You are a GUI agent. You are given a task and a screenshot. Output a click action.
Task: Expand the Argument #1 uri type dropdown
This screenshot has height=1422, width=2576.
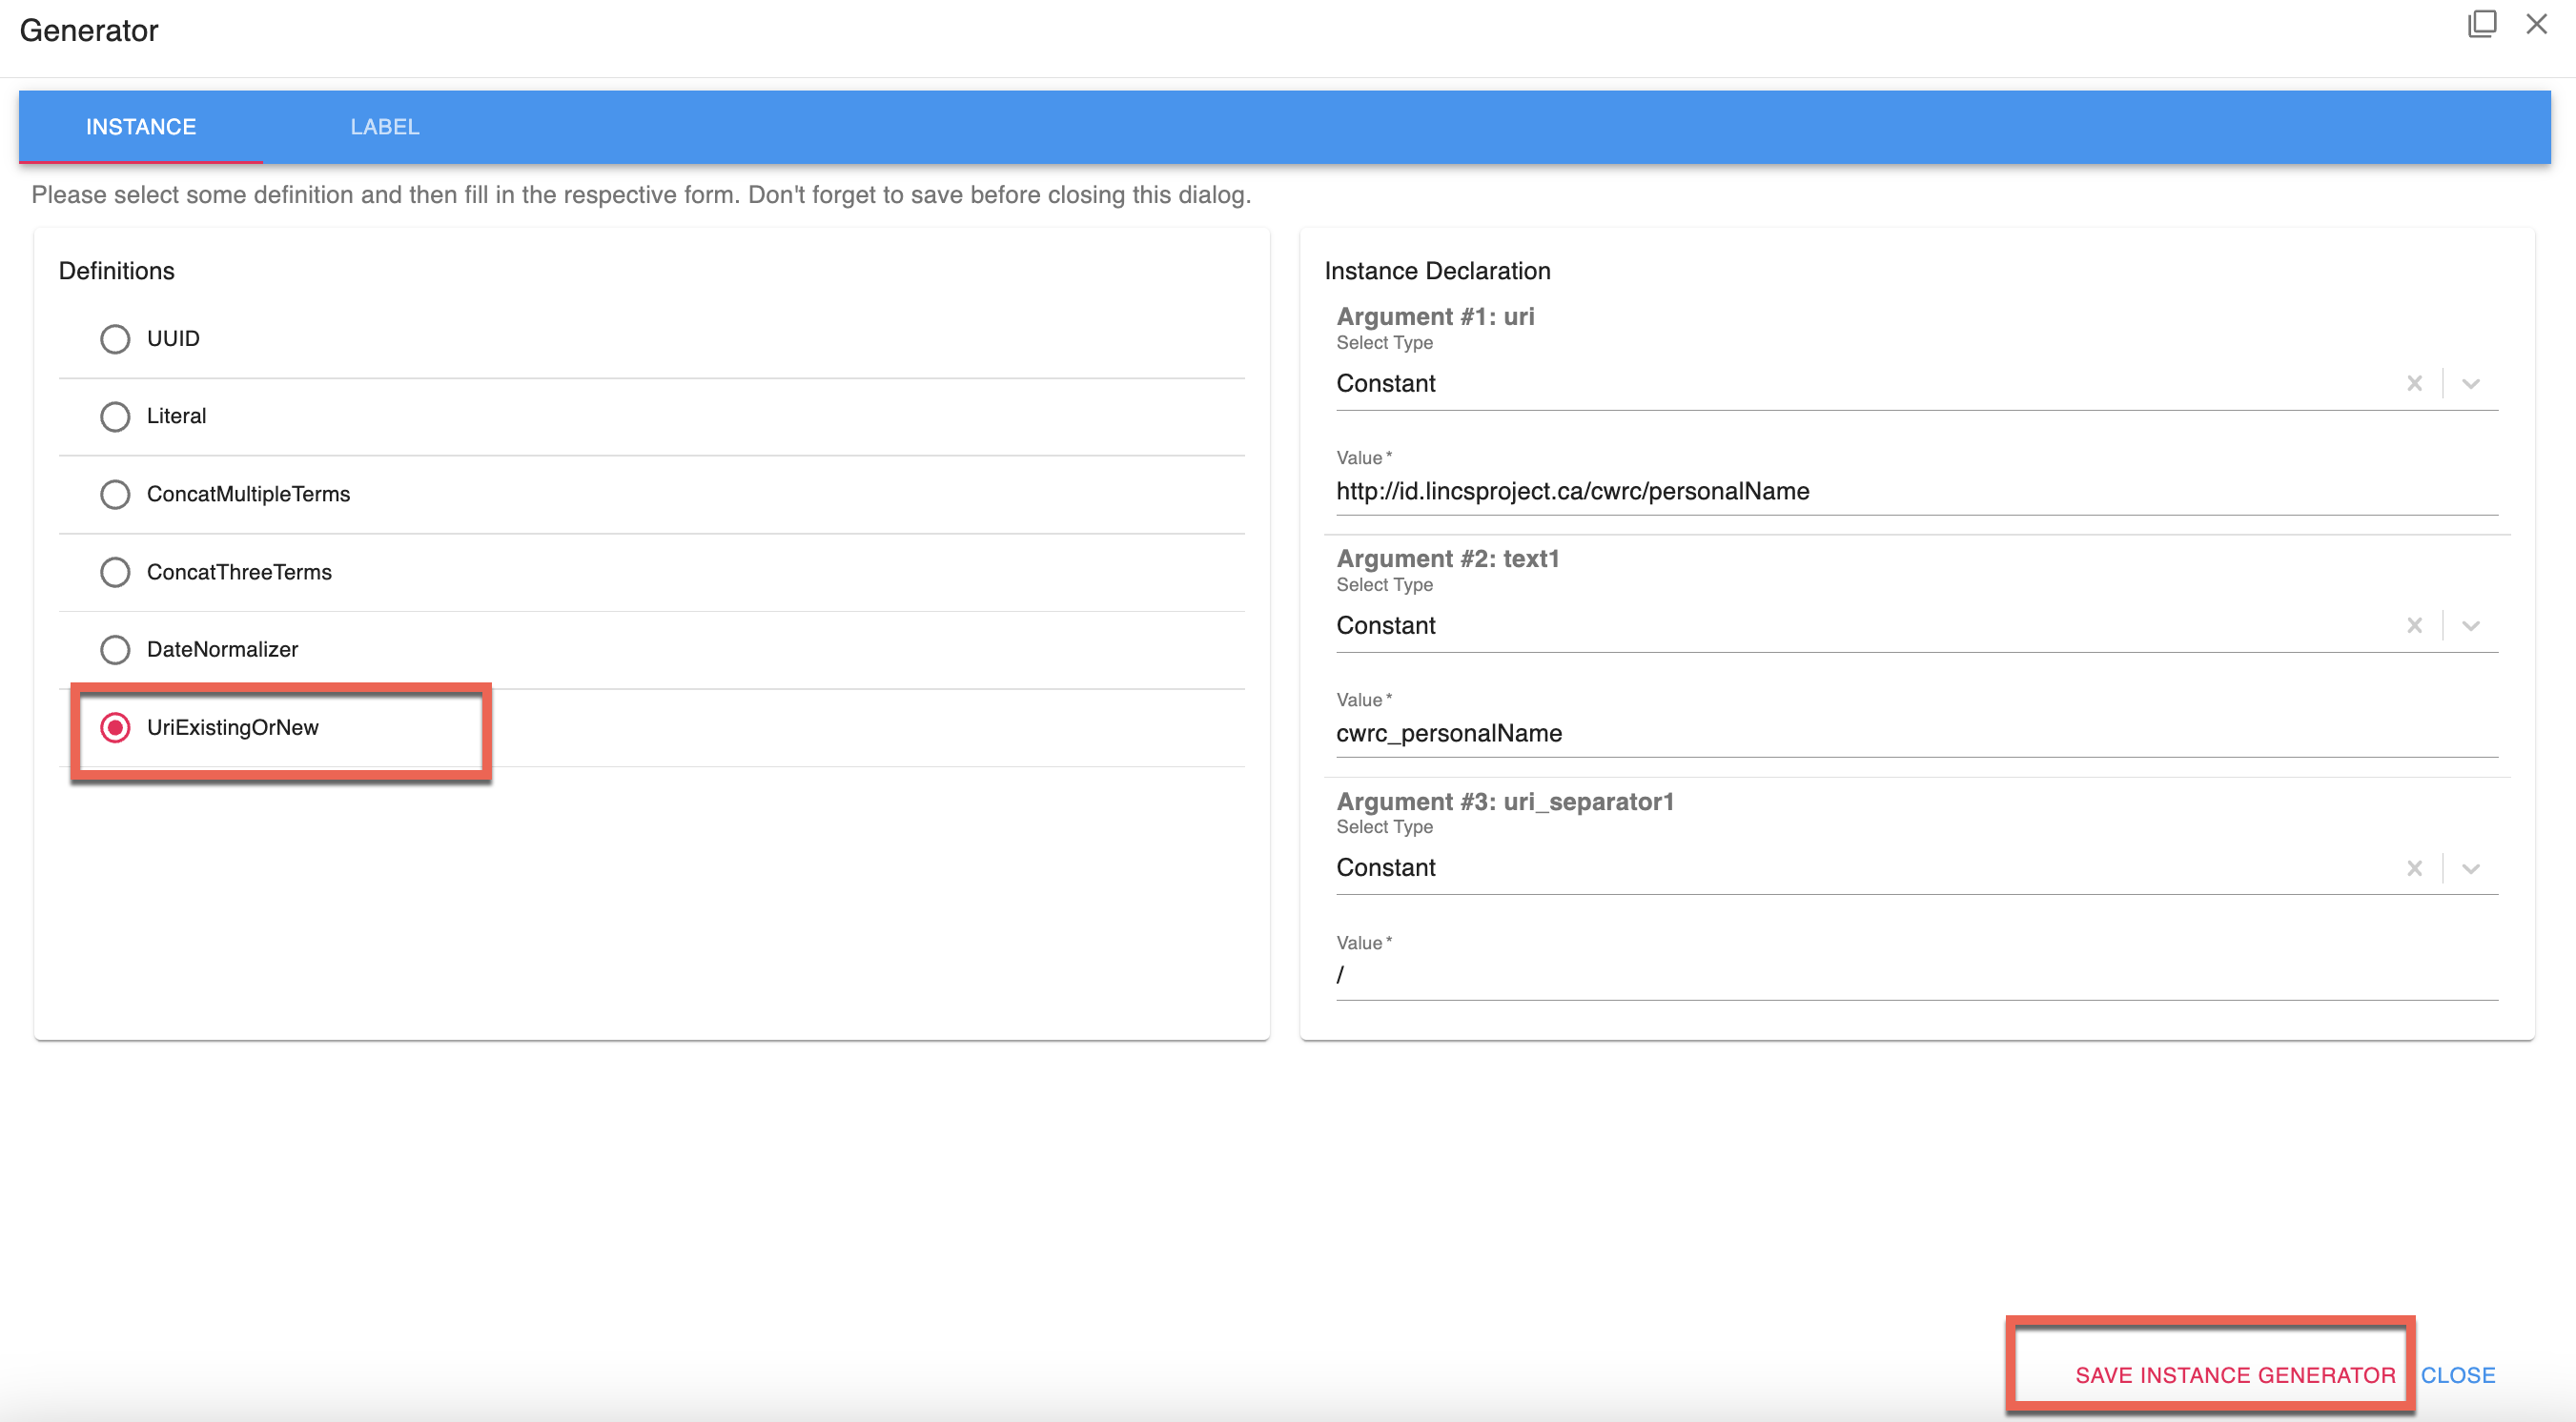[x=2470, y=384]
